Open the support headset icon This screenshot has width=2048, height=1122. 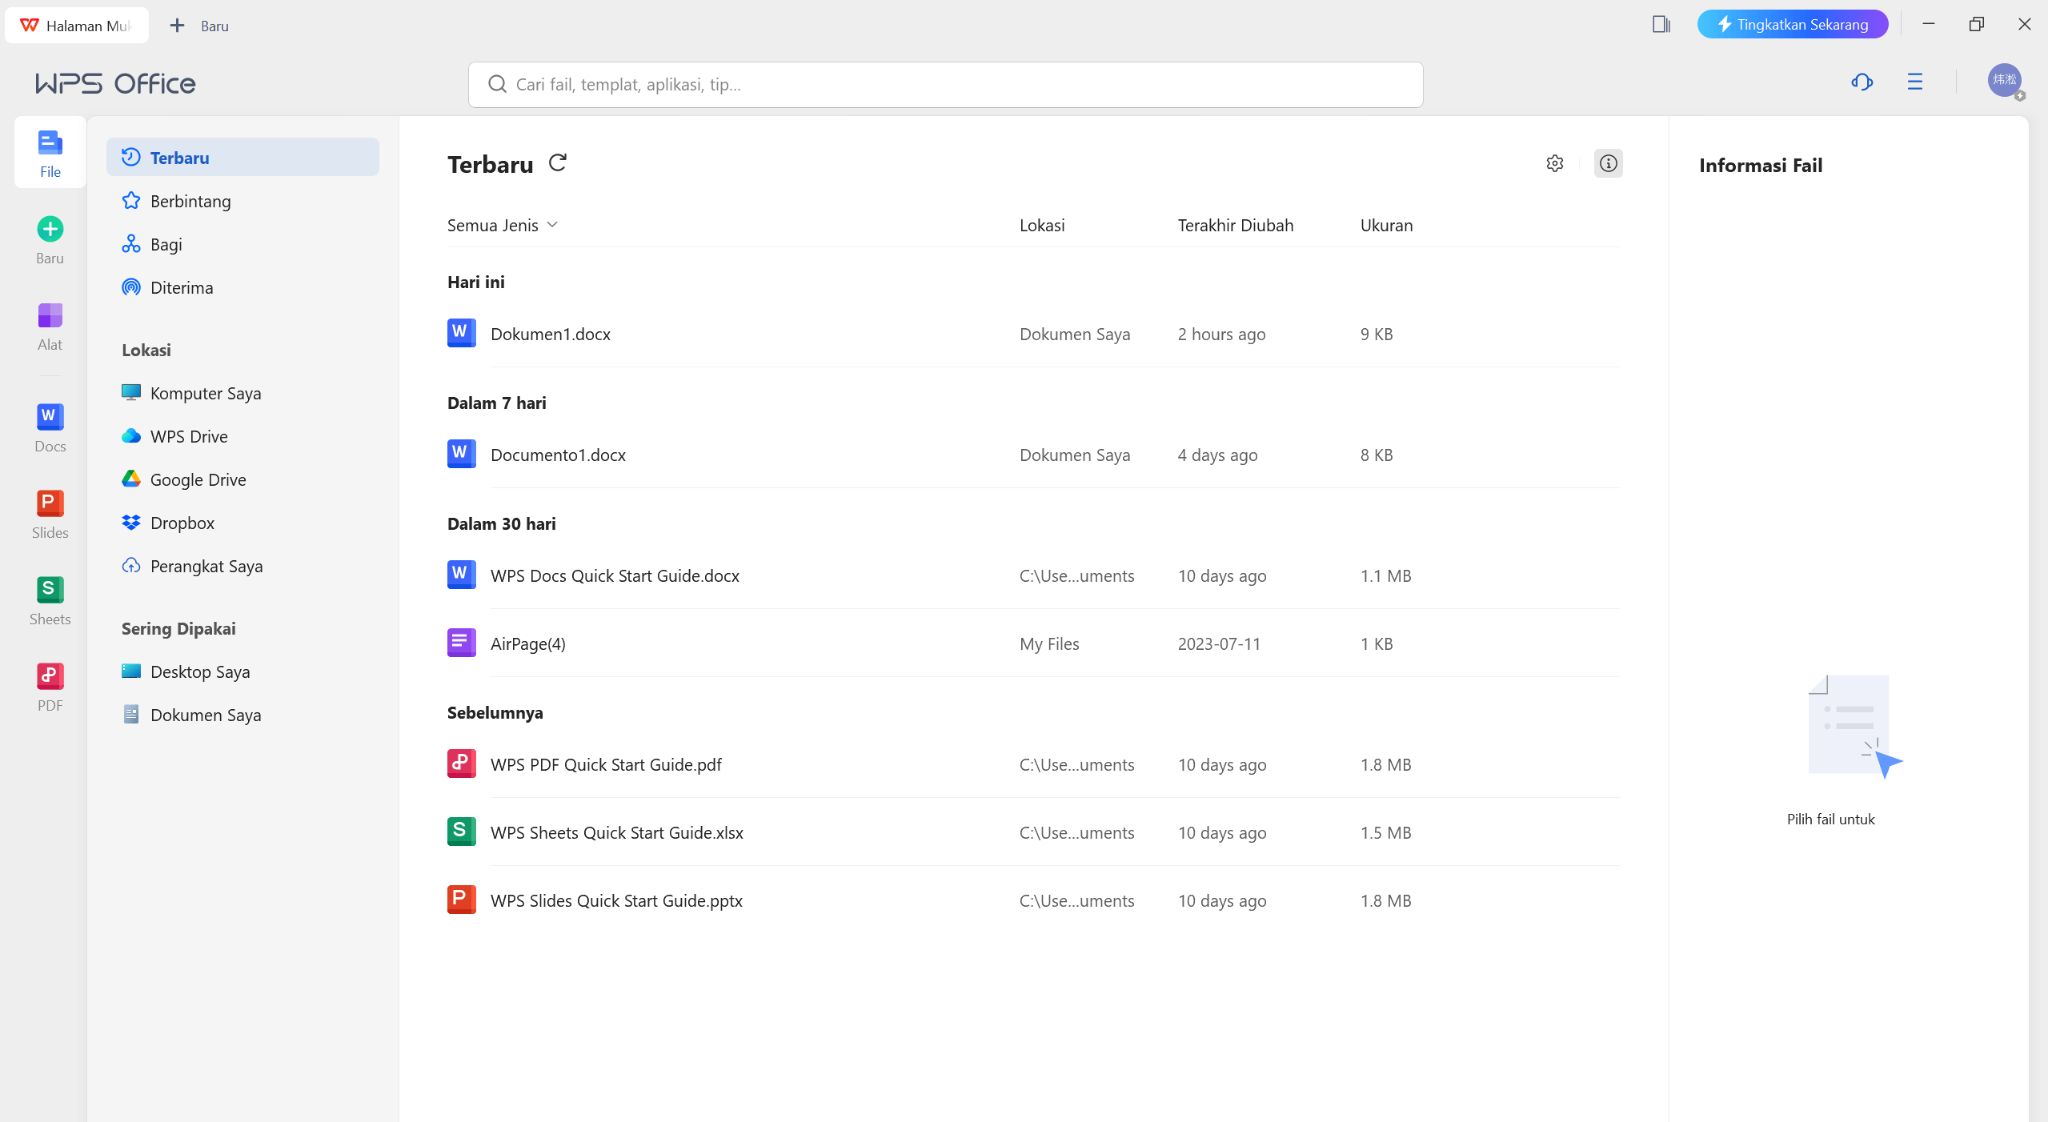(1862, 82)
